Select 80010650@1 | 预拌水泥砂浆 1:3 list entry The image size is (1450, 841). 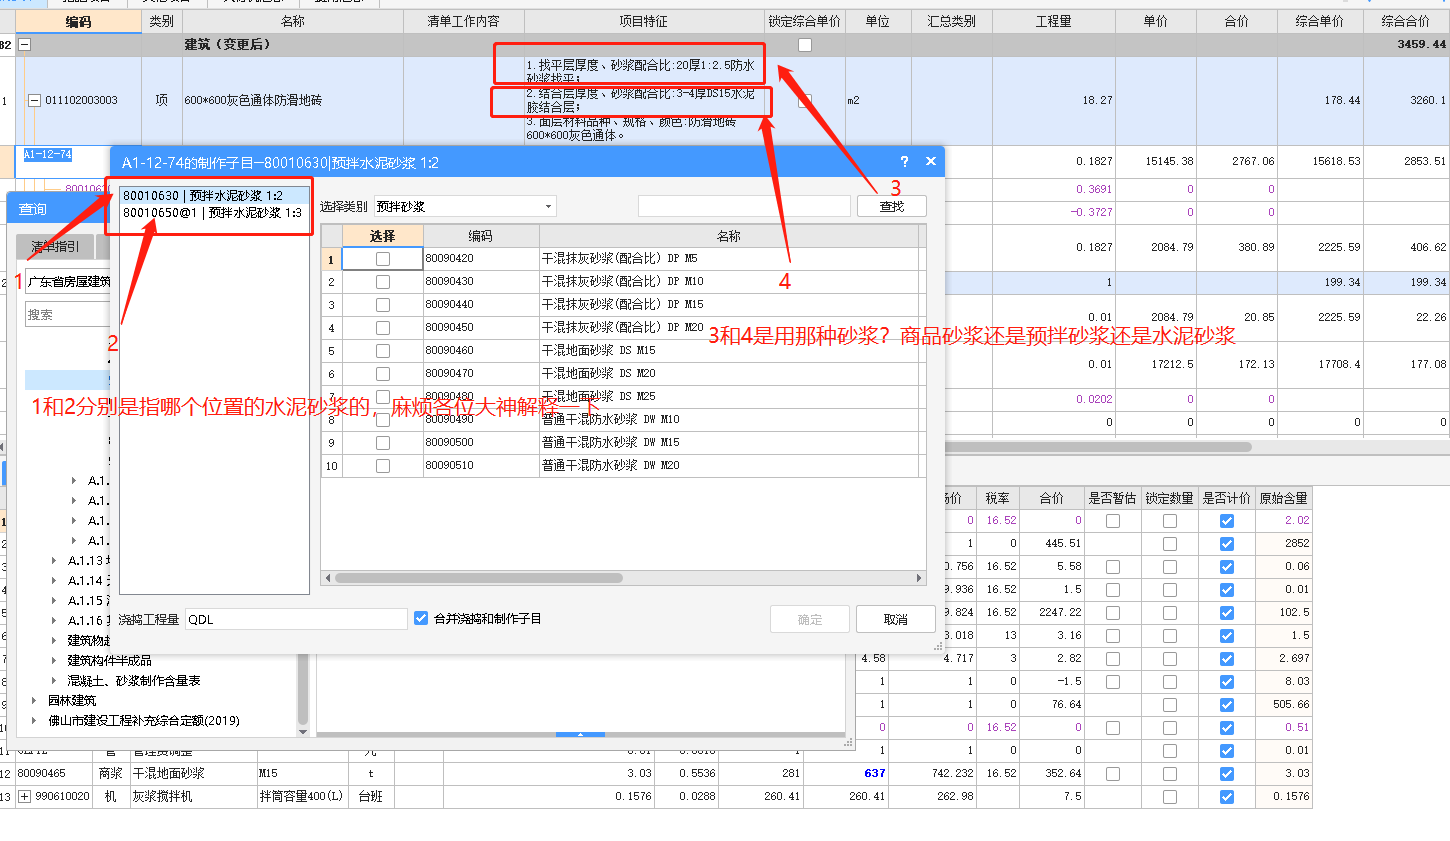click(x=212, y=213)
